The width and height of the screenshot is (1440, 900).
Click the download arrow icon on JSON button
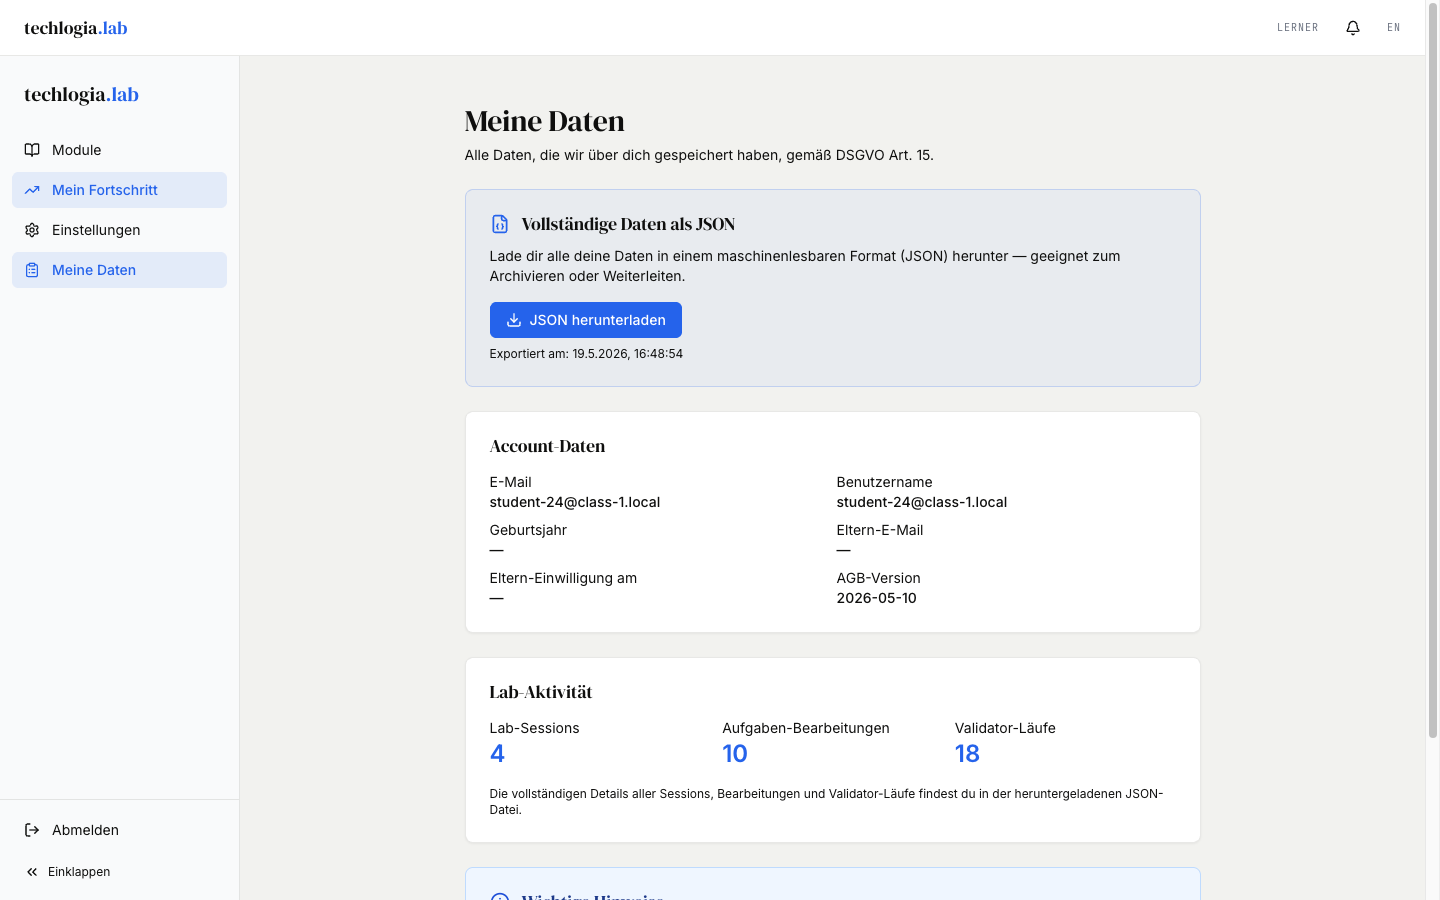pos(514,320)
